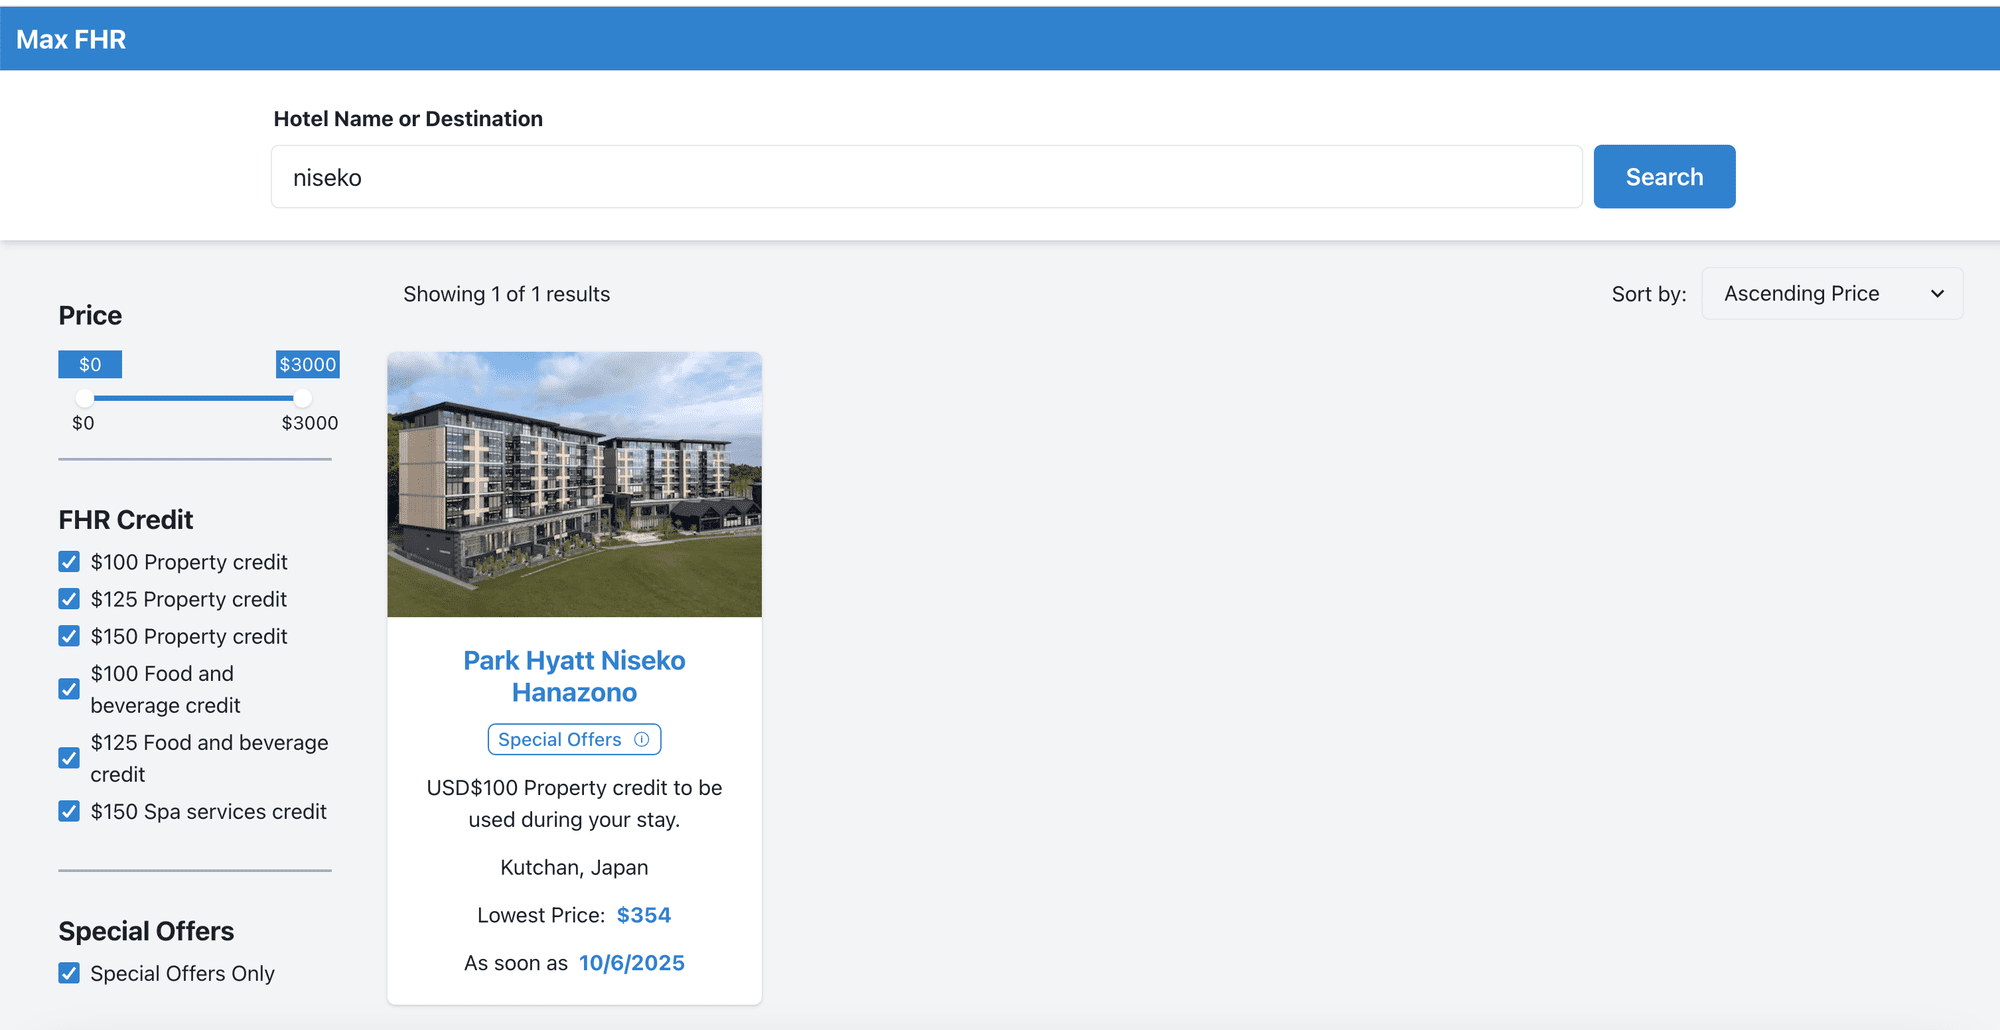This screenshot has width=2000, height=1030.
Task: Click the USD$100 Property credit description text
Action: tap(574, 803)
